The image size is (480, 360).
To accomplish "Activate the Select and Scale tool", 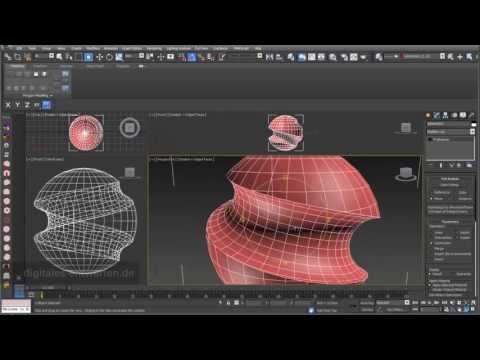I will [119, 57].
